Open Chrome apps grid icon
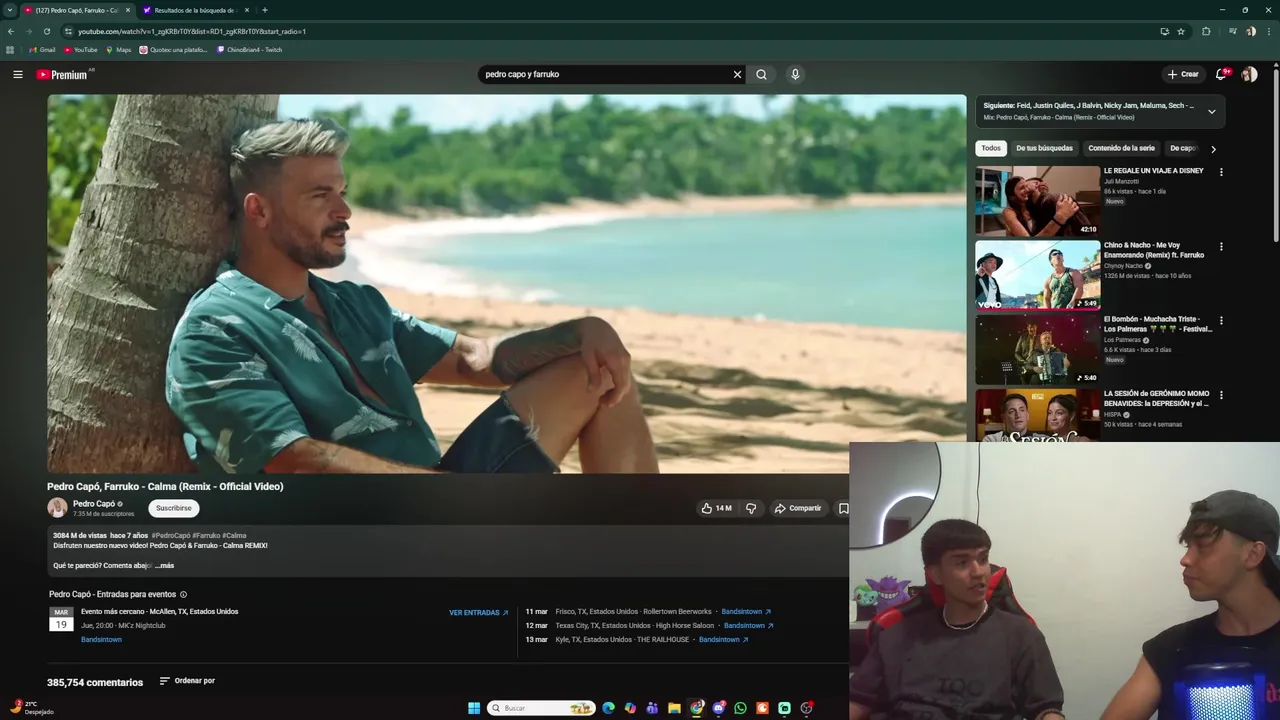This screenshot has width=1280, height=720. click(10, 50)
